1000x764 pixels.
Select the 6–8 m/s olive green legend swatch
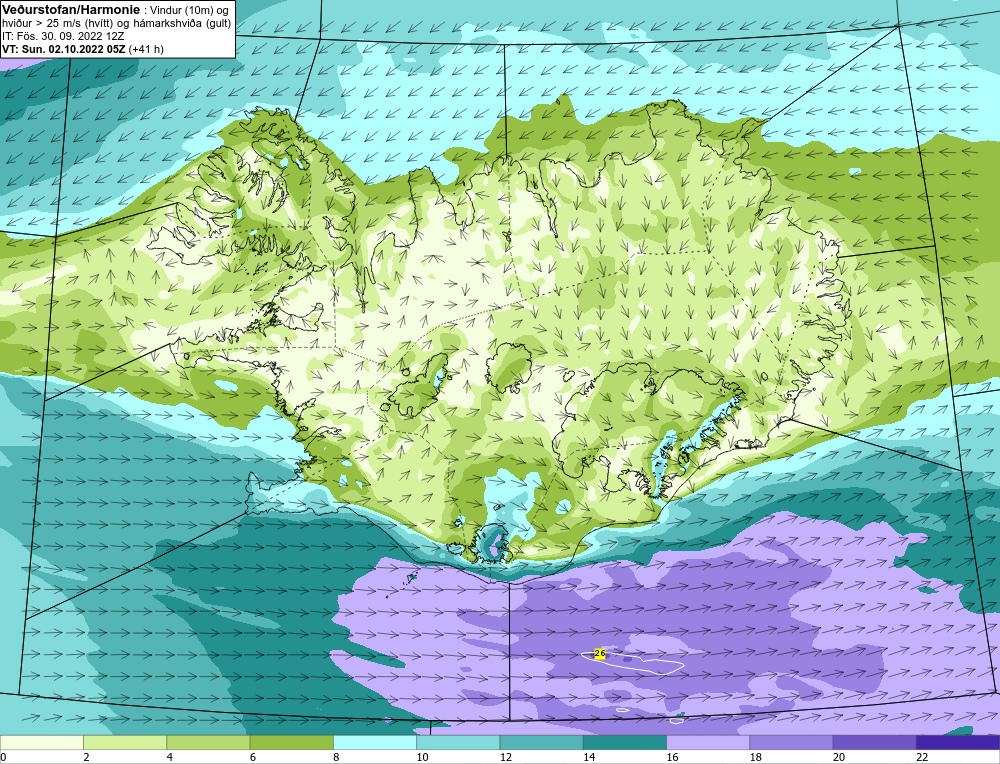291,743
